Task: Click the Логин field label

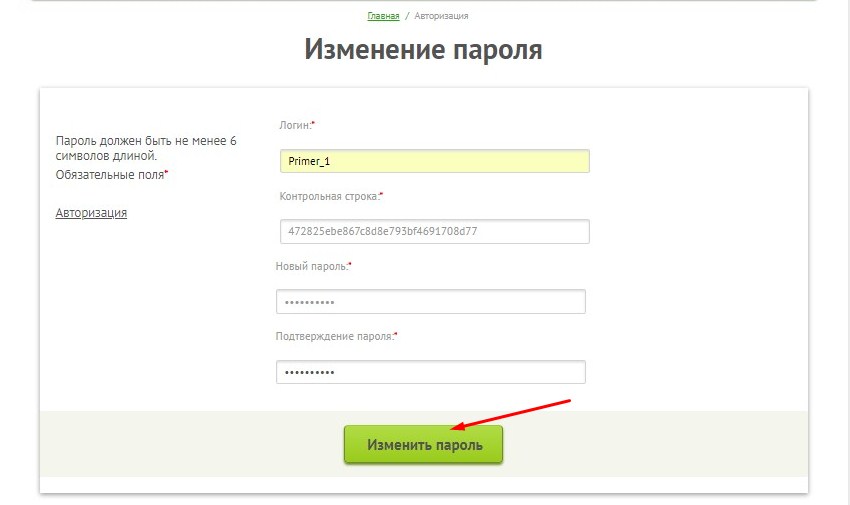Action: [295, 125]
